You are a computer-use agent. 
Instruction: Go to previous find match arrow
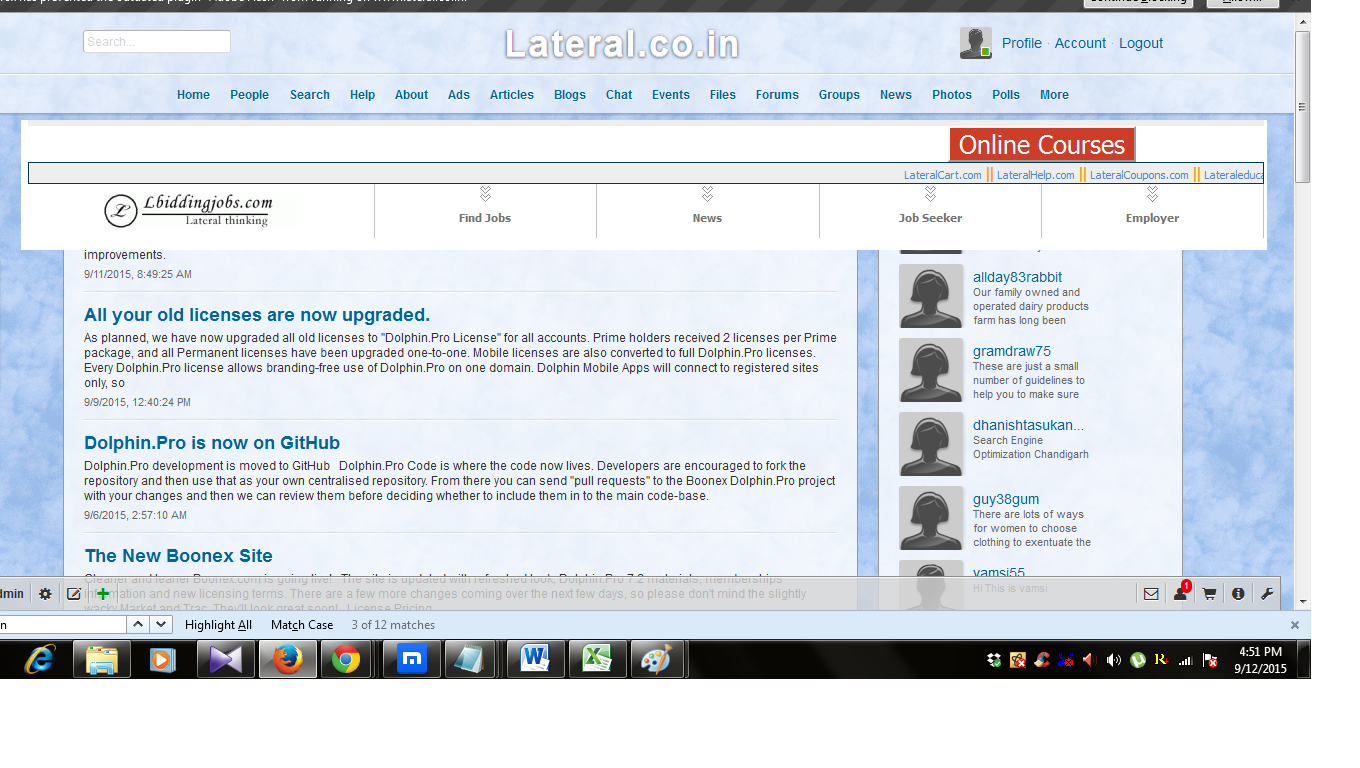(x=138, y=625)
